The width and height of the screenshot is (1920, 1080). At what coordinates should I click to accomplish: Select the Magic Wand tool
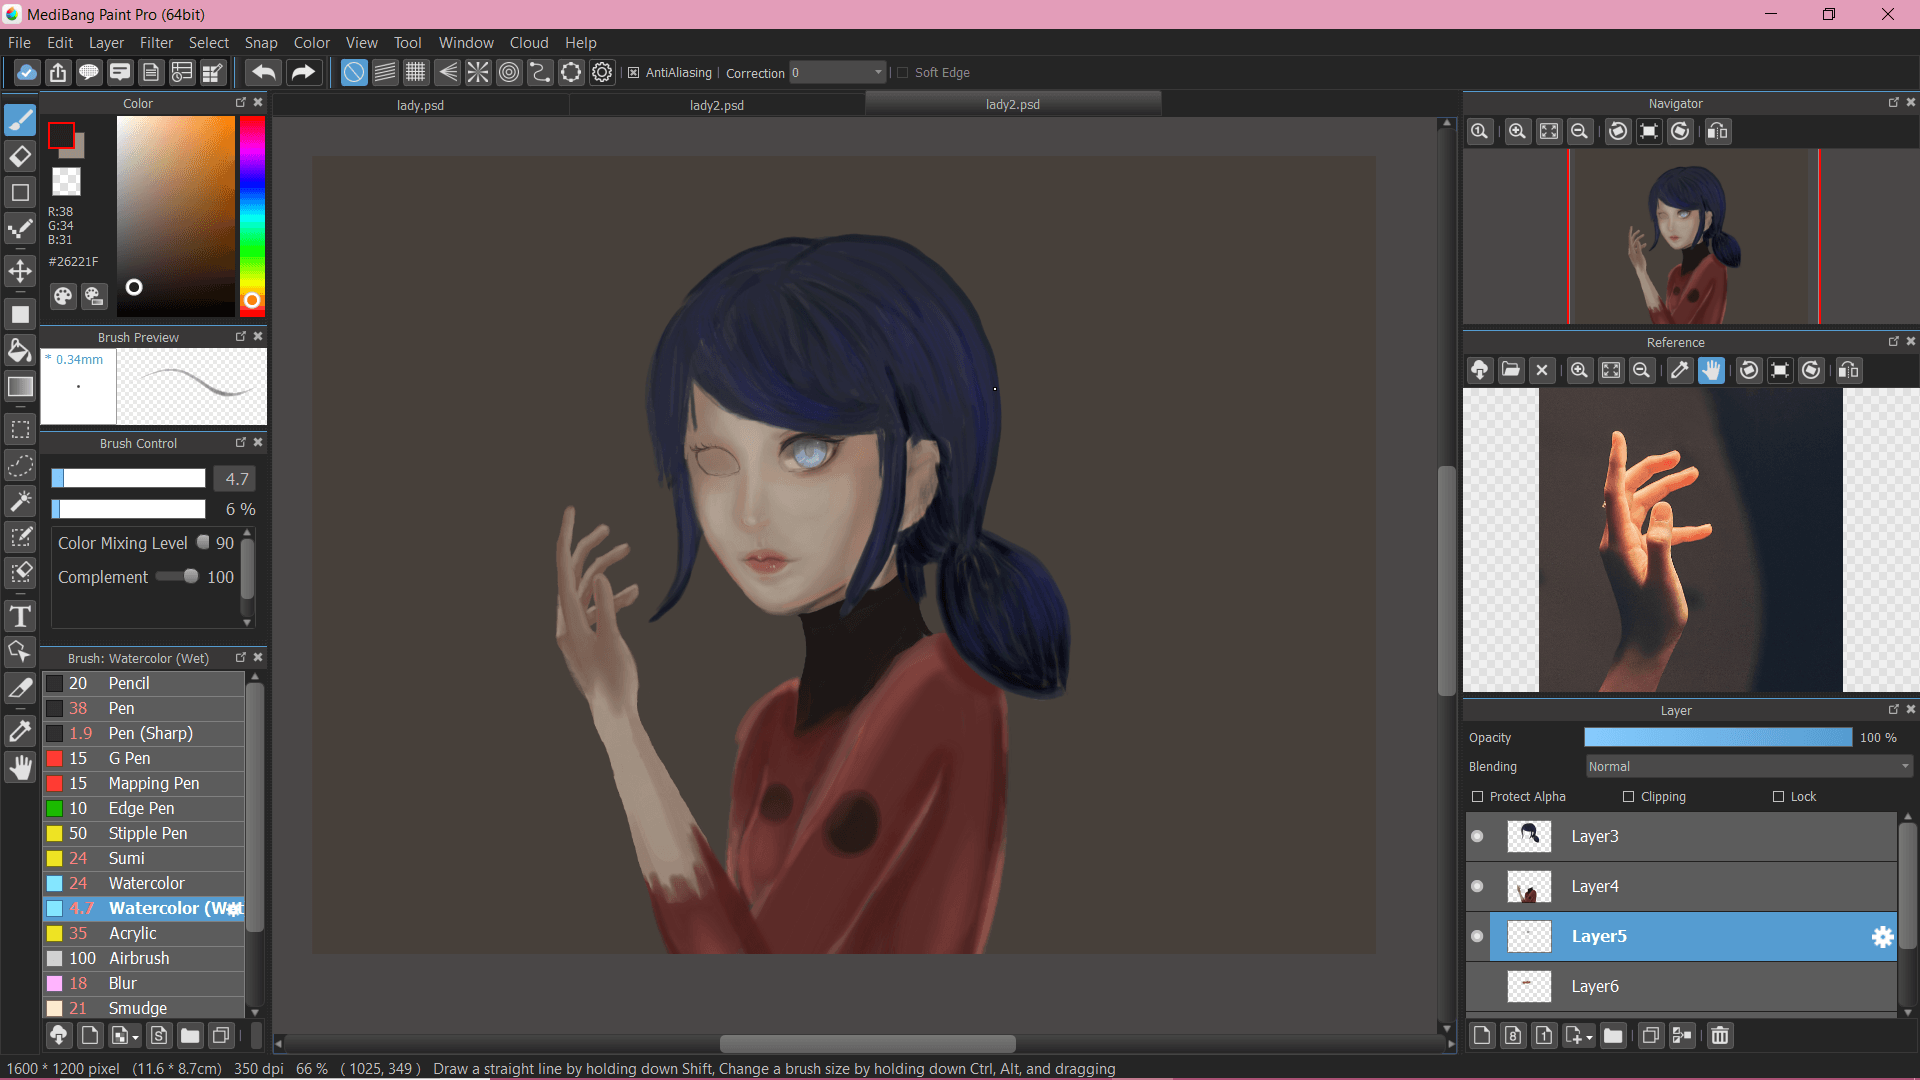tap(20, 501)
